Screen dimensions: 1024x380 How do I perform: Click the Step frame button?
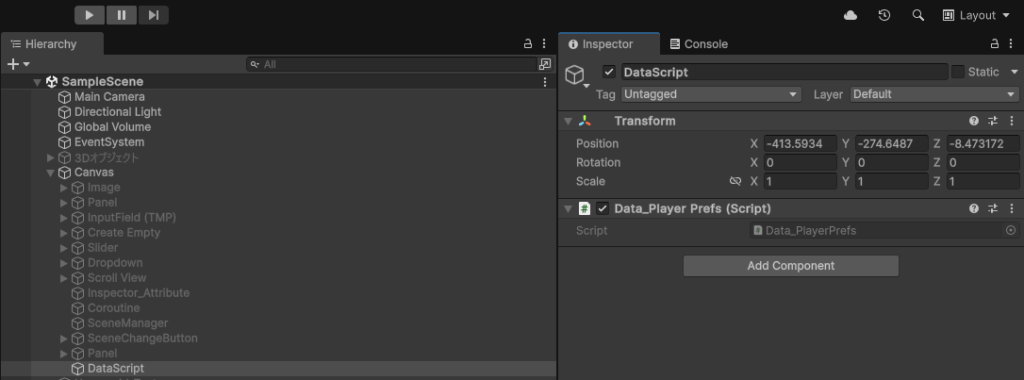[x=153, y=15]
